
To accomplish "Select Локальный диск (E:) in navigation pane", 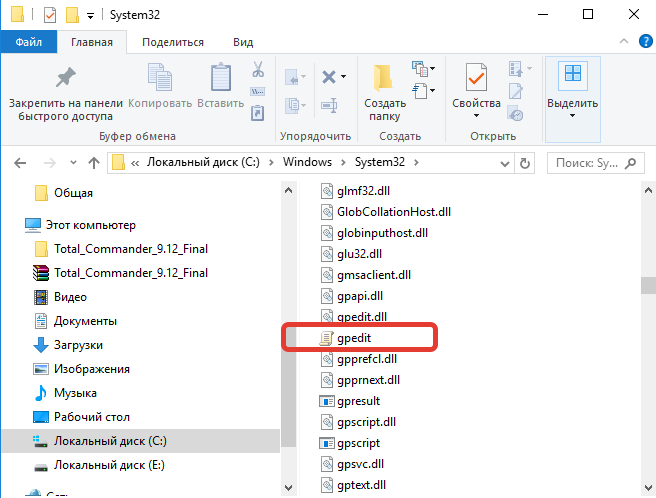I will point(99,465).
